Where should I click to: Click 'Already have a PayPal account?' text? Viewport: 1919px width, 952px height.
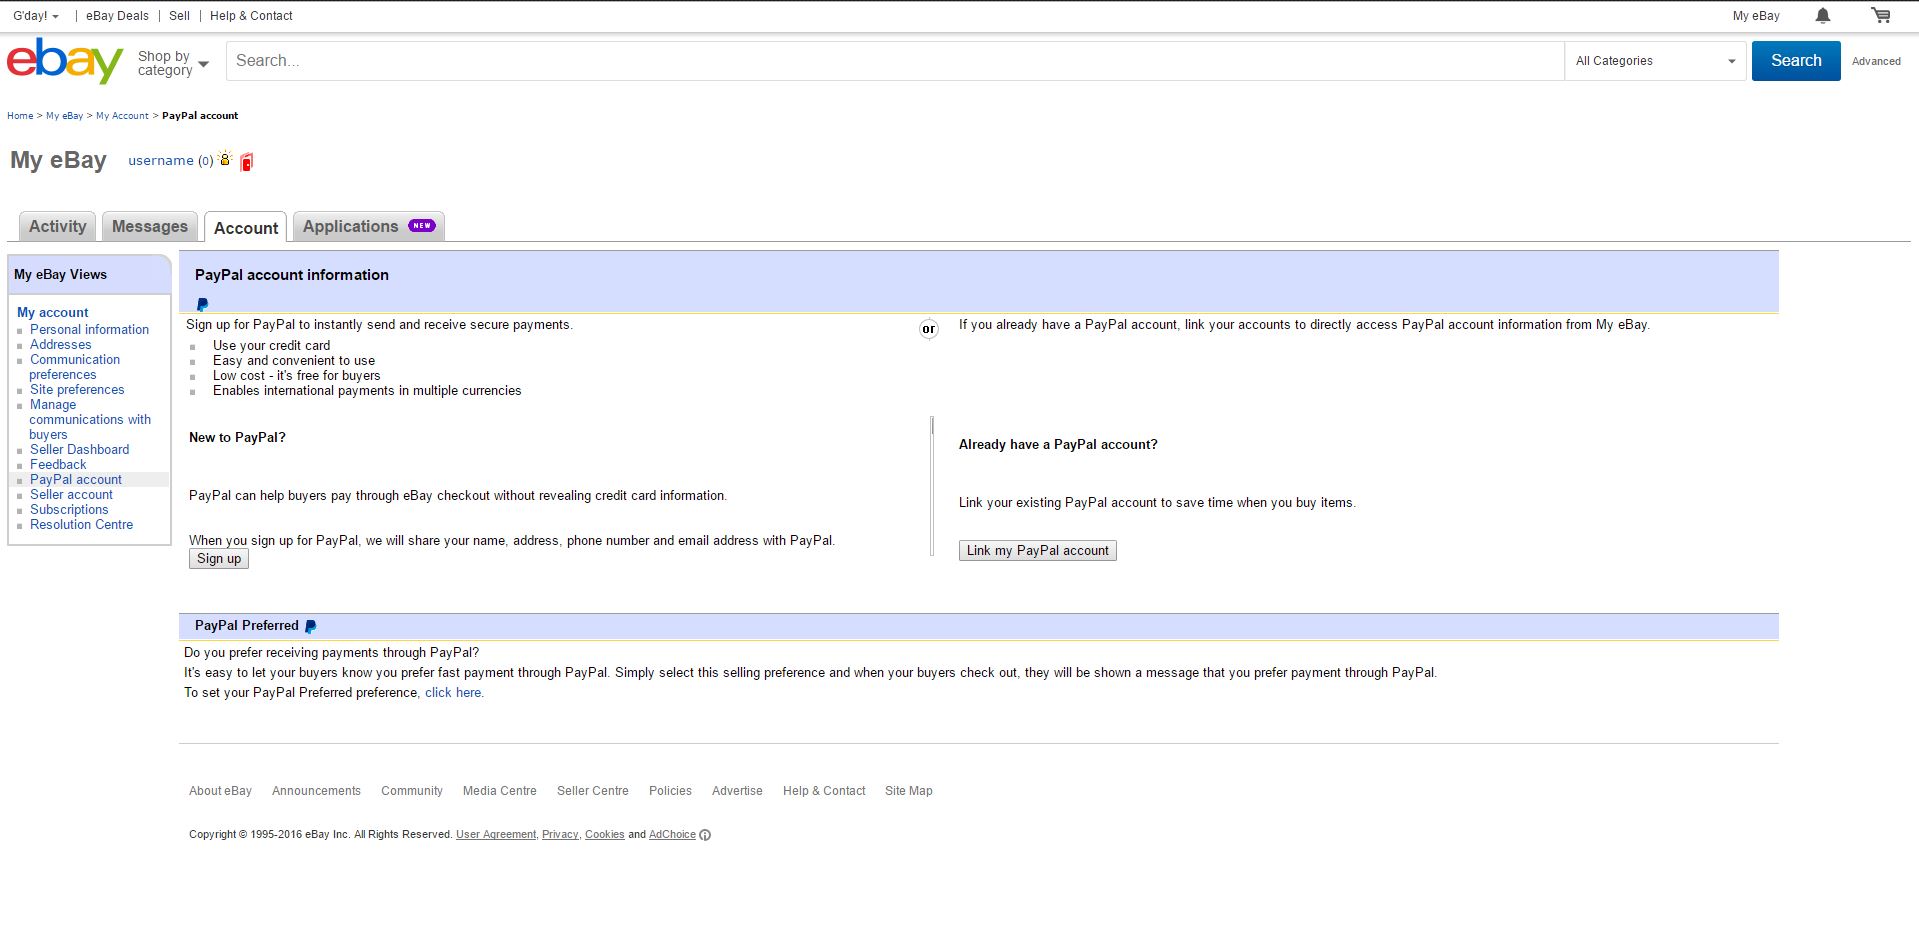coord(1058,445)
